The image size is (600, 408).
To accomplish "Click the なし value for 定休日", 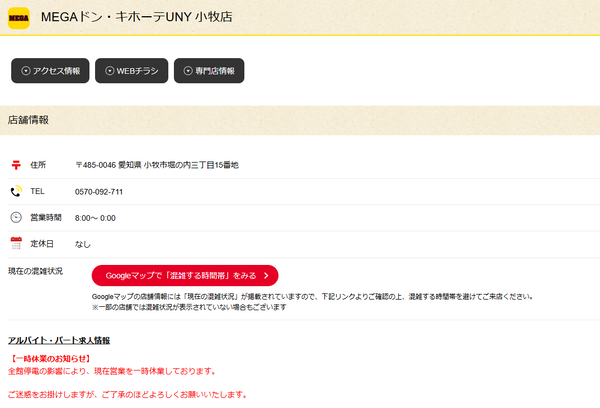I will [x=83, y=244].
